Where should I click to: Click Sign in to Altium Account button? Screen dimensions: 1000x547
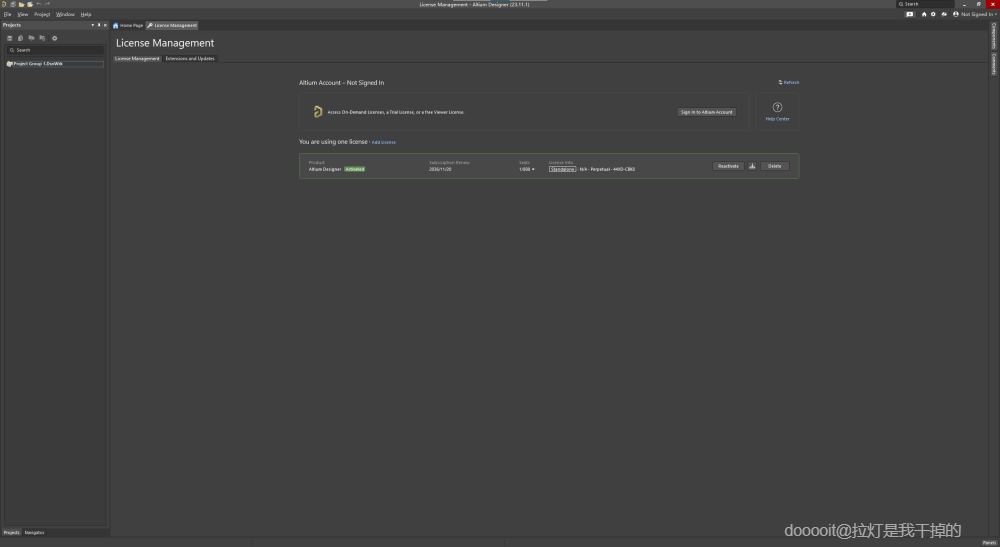pyautogui.click(x=707, y=112)
